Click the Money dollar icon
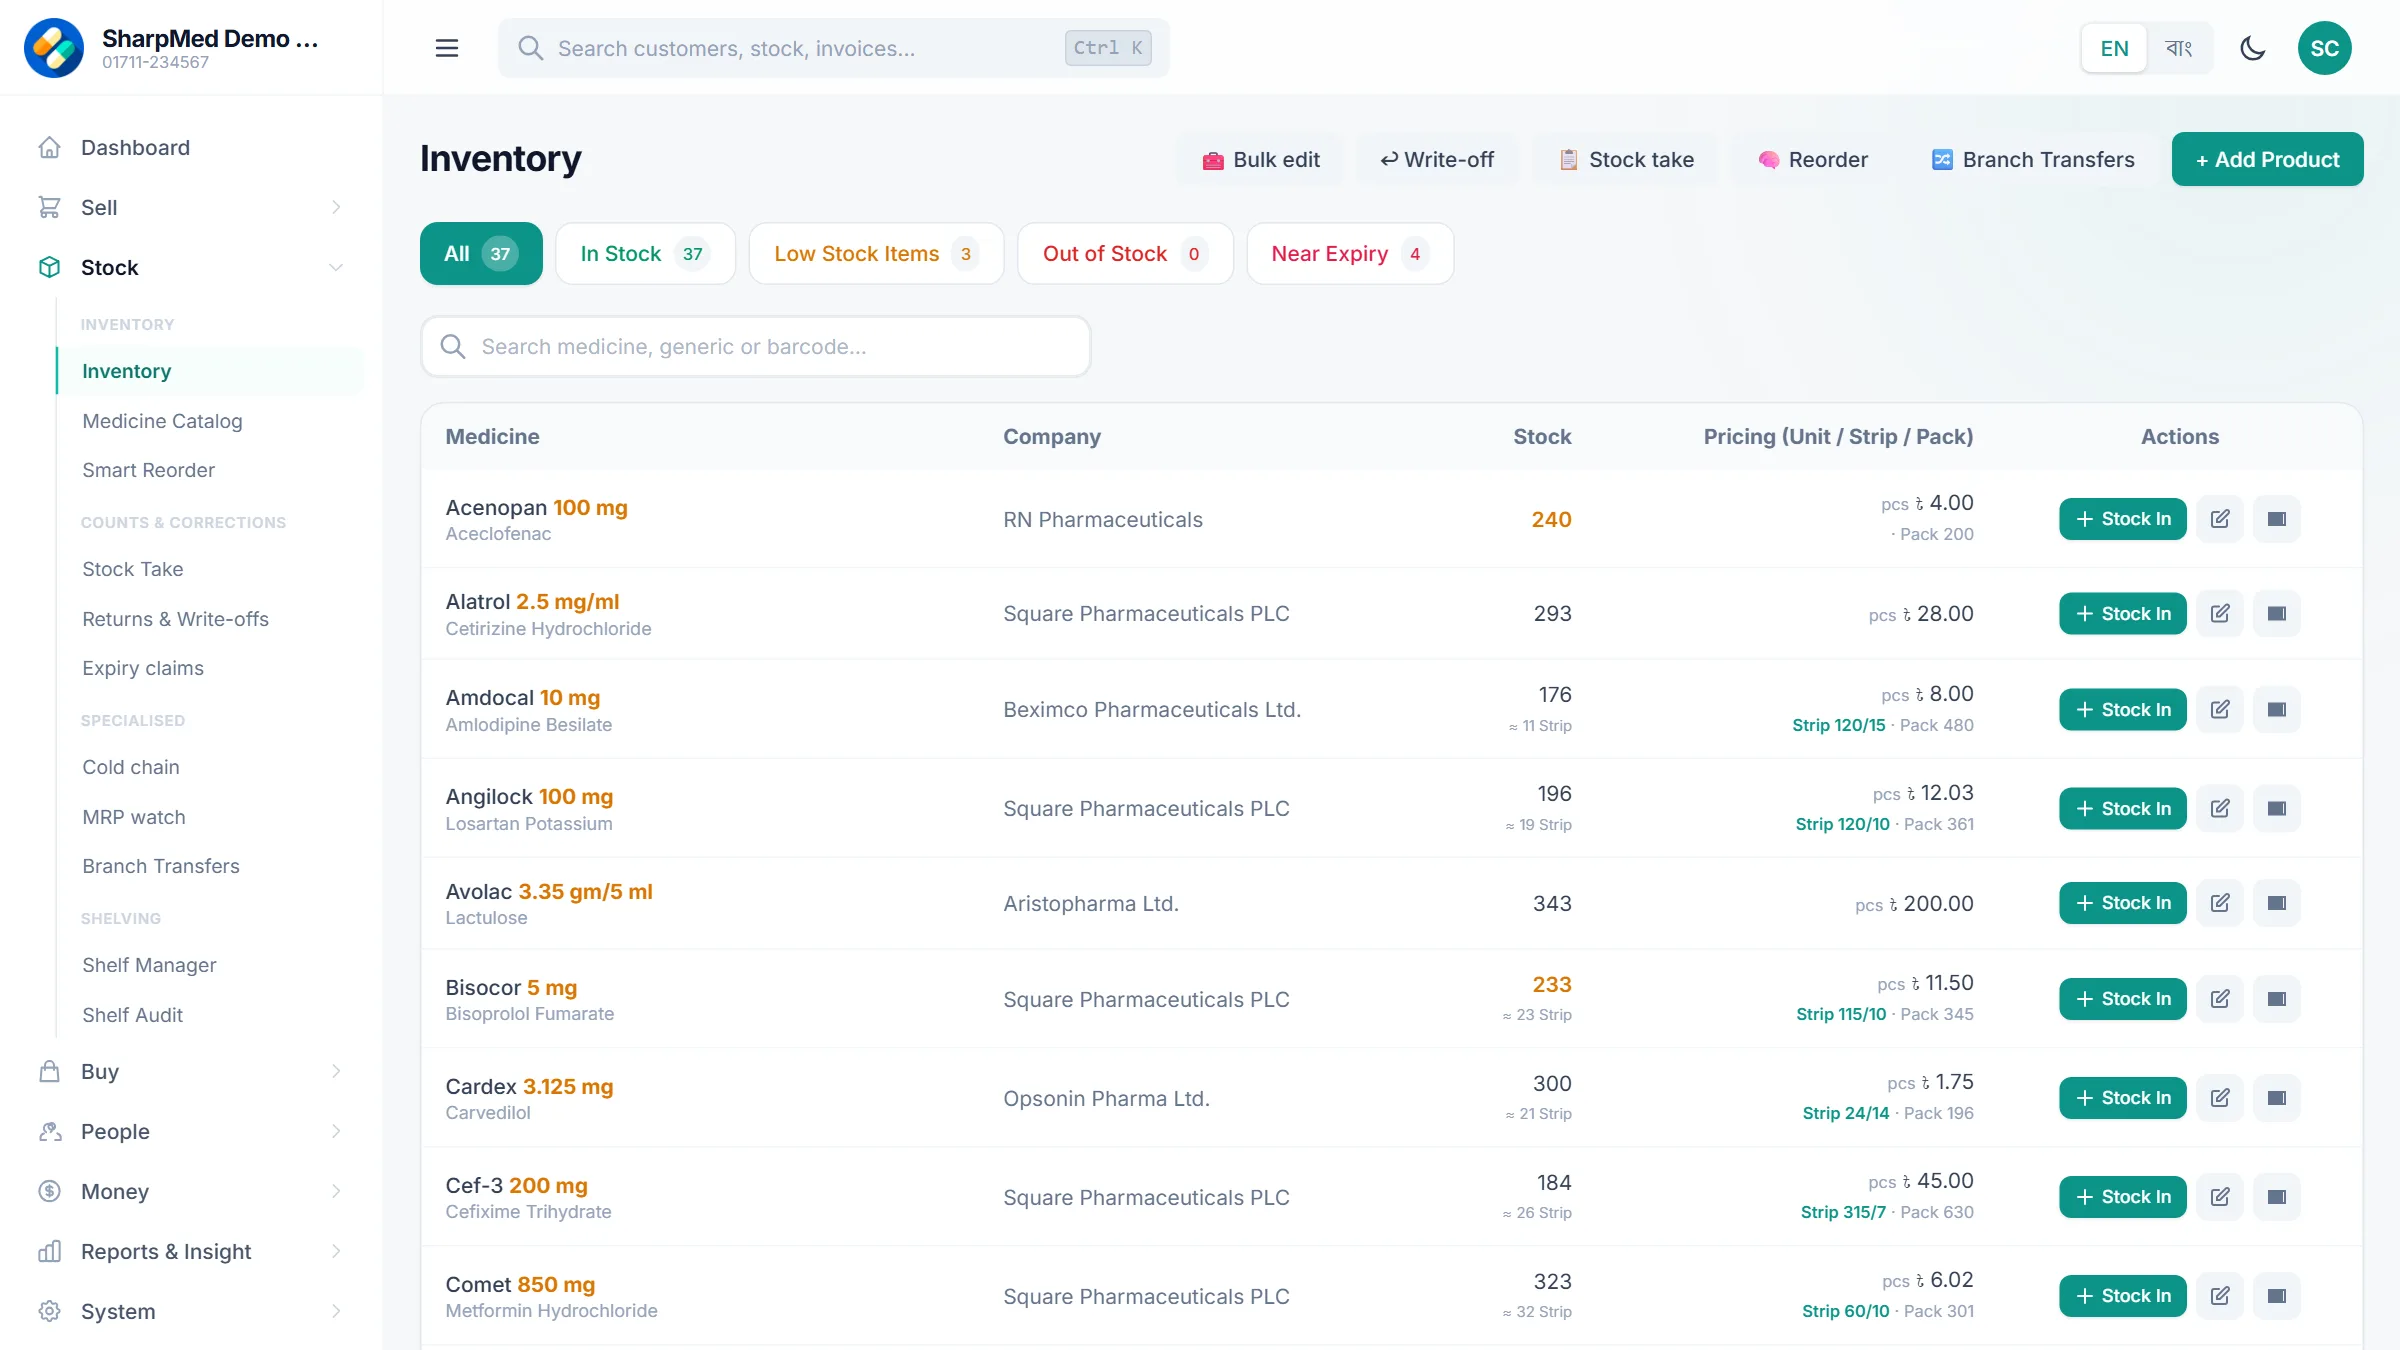This screenshot has height=1350, width=2400. pyautogui.click(x=50, y=1192)
